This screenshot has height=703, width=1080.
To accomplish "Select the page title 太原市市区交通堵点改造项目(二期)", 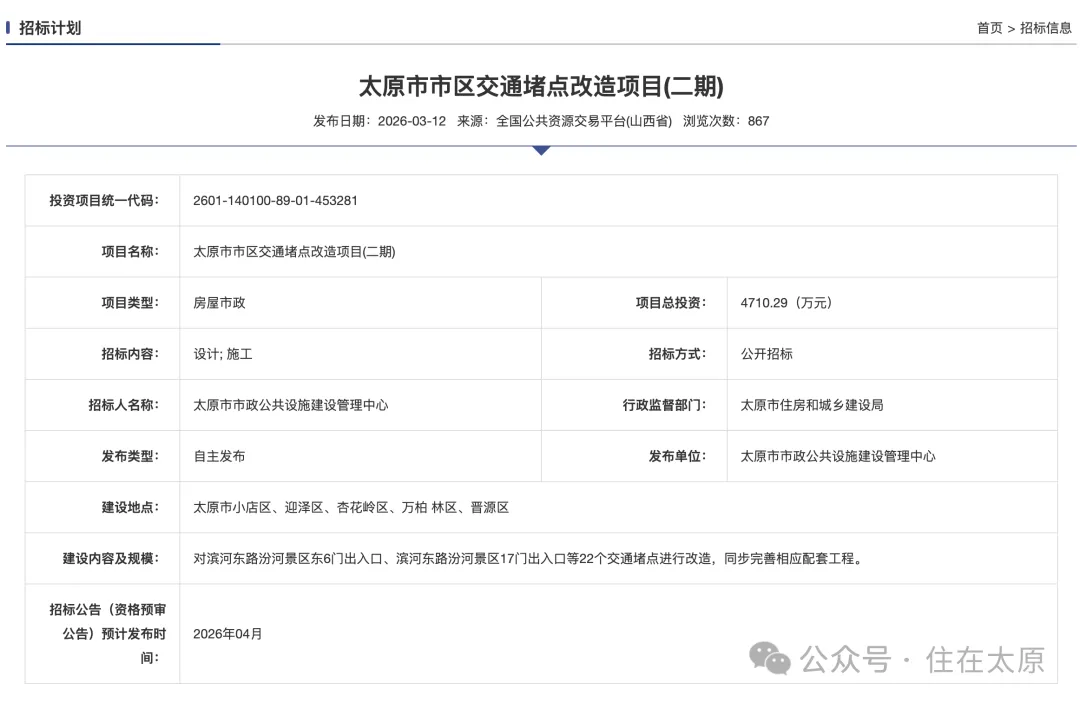I will pos(541,87).
